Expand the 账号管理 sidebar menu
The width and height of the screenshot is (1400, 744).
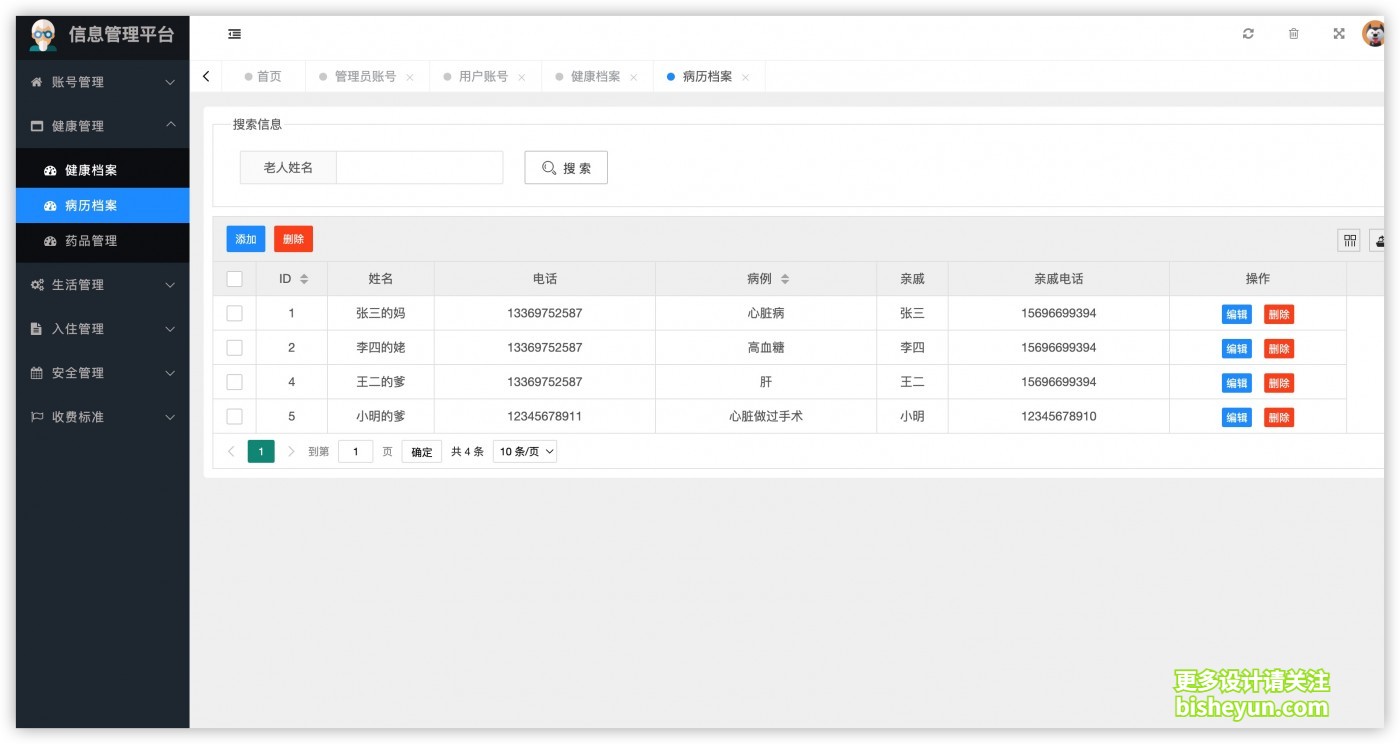coord(102,82)
